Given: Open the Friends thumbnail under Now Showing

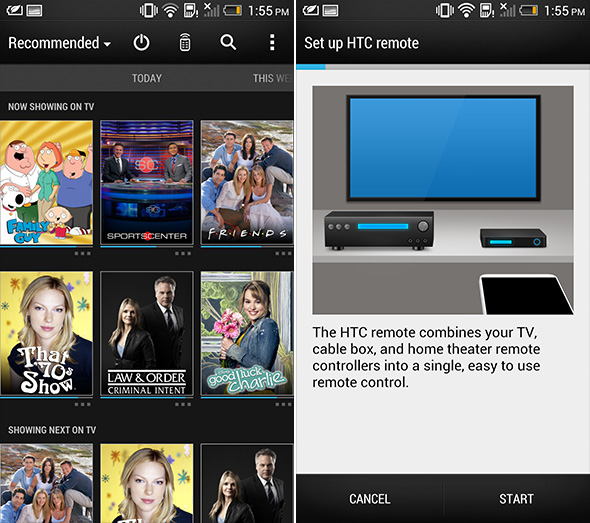Looking at the screenshot, I should [x=247, y=183].
